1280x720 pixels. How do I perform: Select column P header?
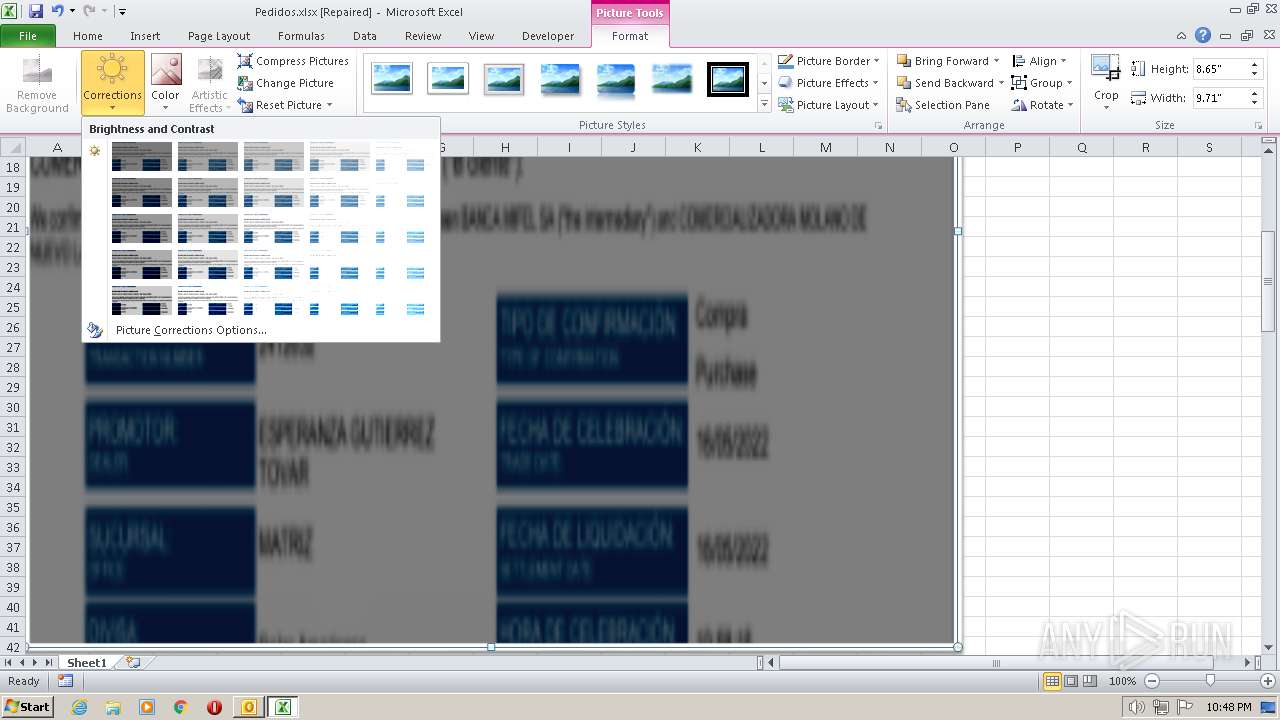pos(1018,147)
